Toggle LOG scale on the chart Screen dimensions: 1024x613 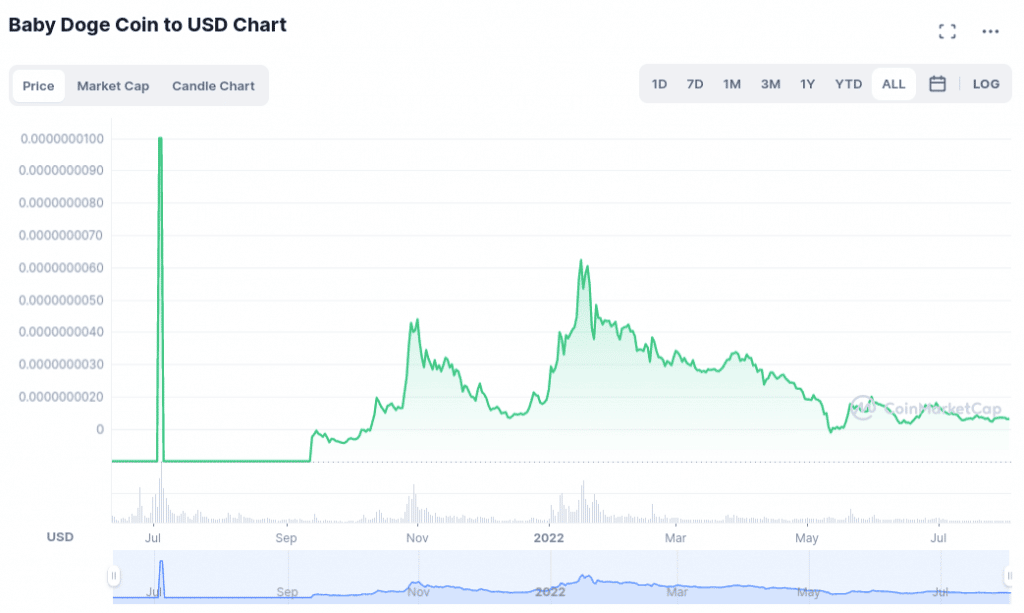click(986, 84)
